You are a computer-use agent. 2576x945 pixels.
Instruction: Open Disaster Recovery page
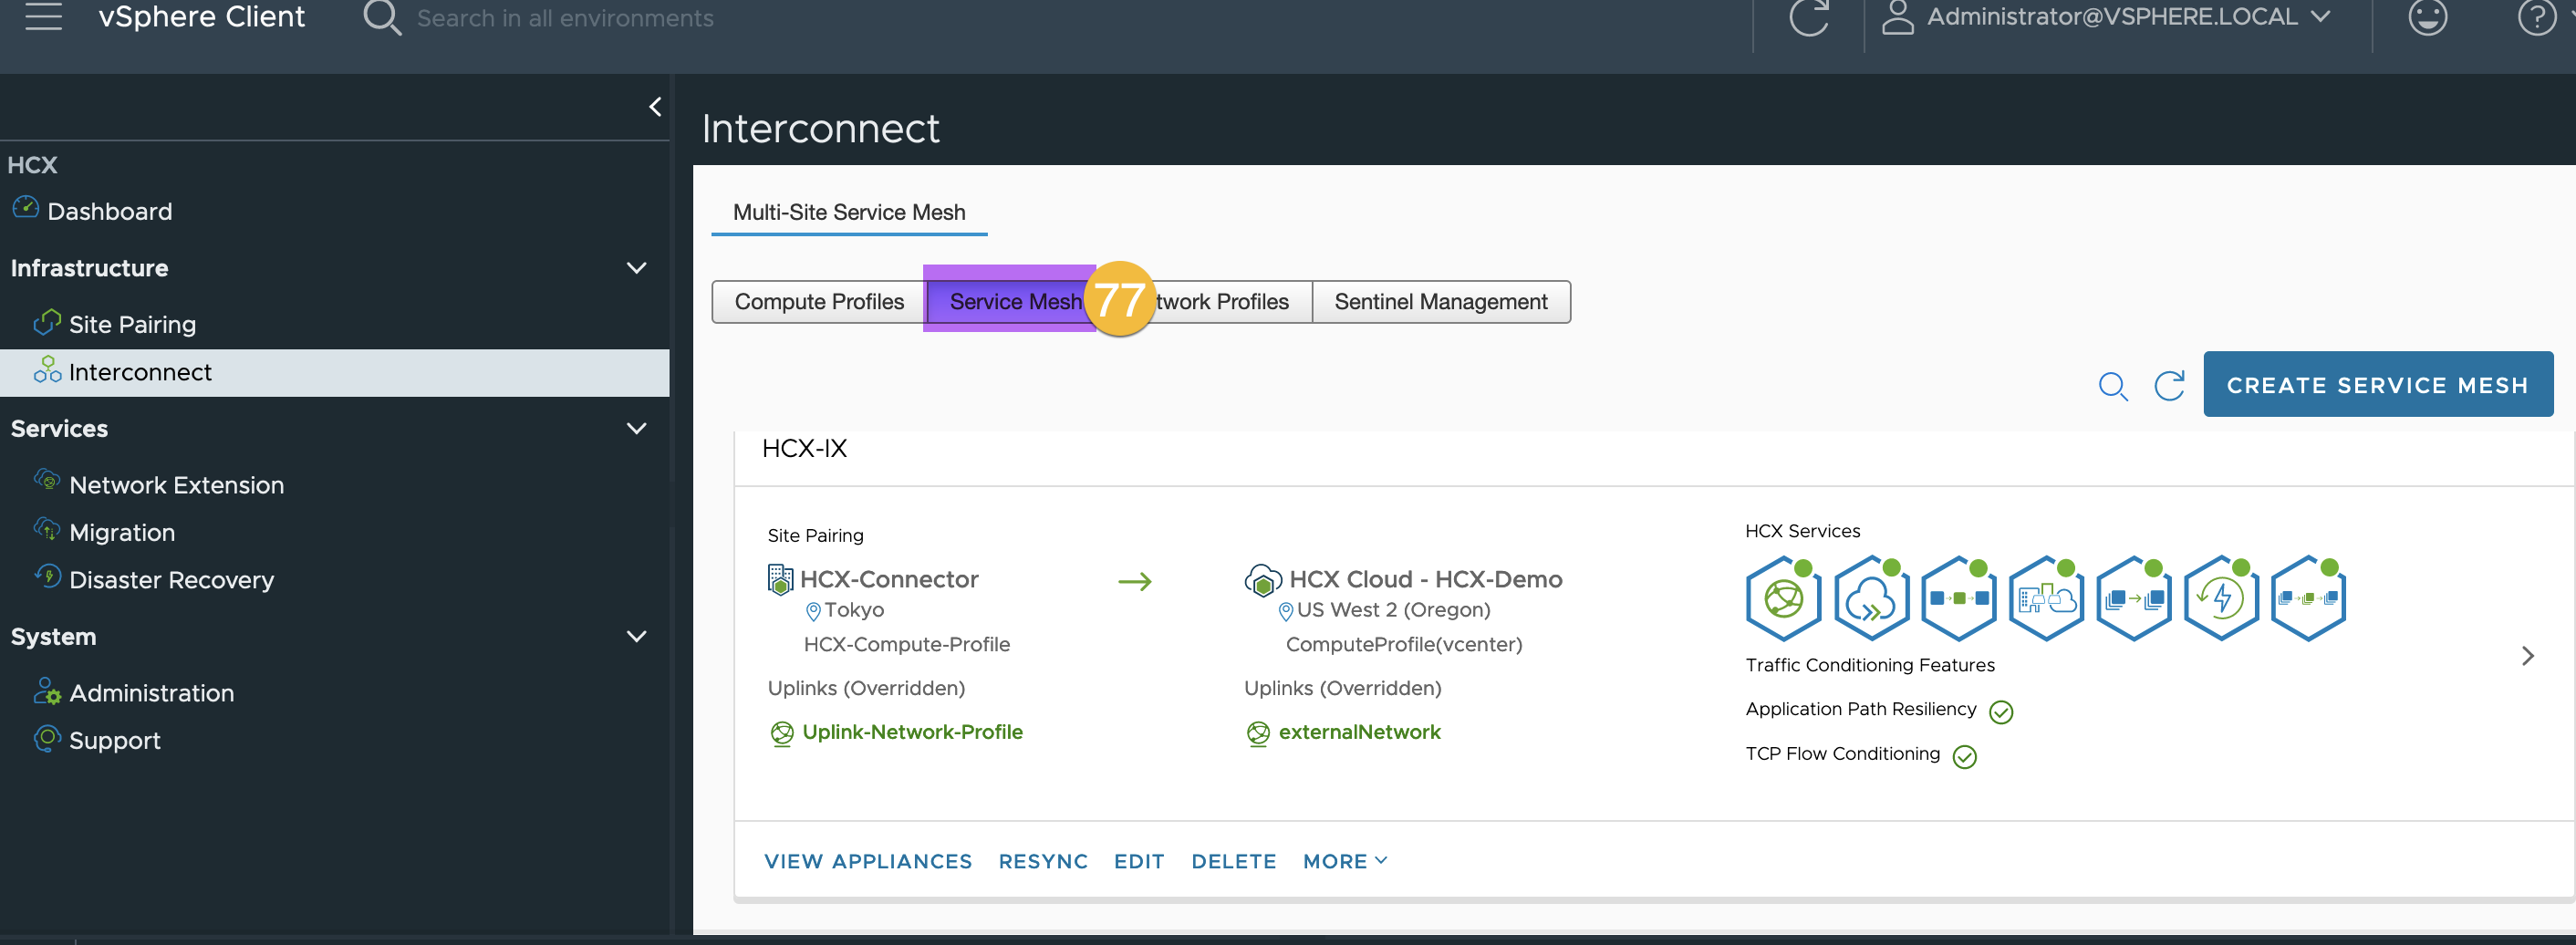171,580
